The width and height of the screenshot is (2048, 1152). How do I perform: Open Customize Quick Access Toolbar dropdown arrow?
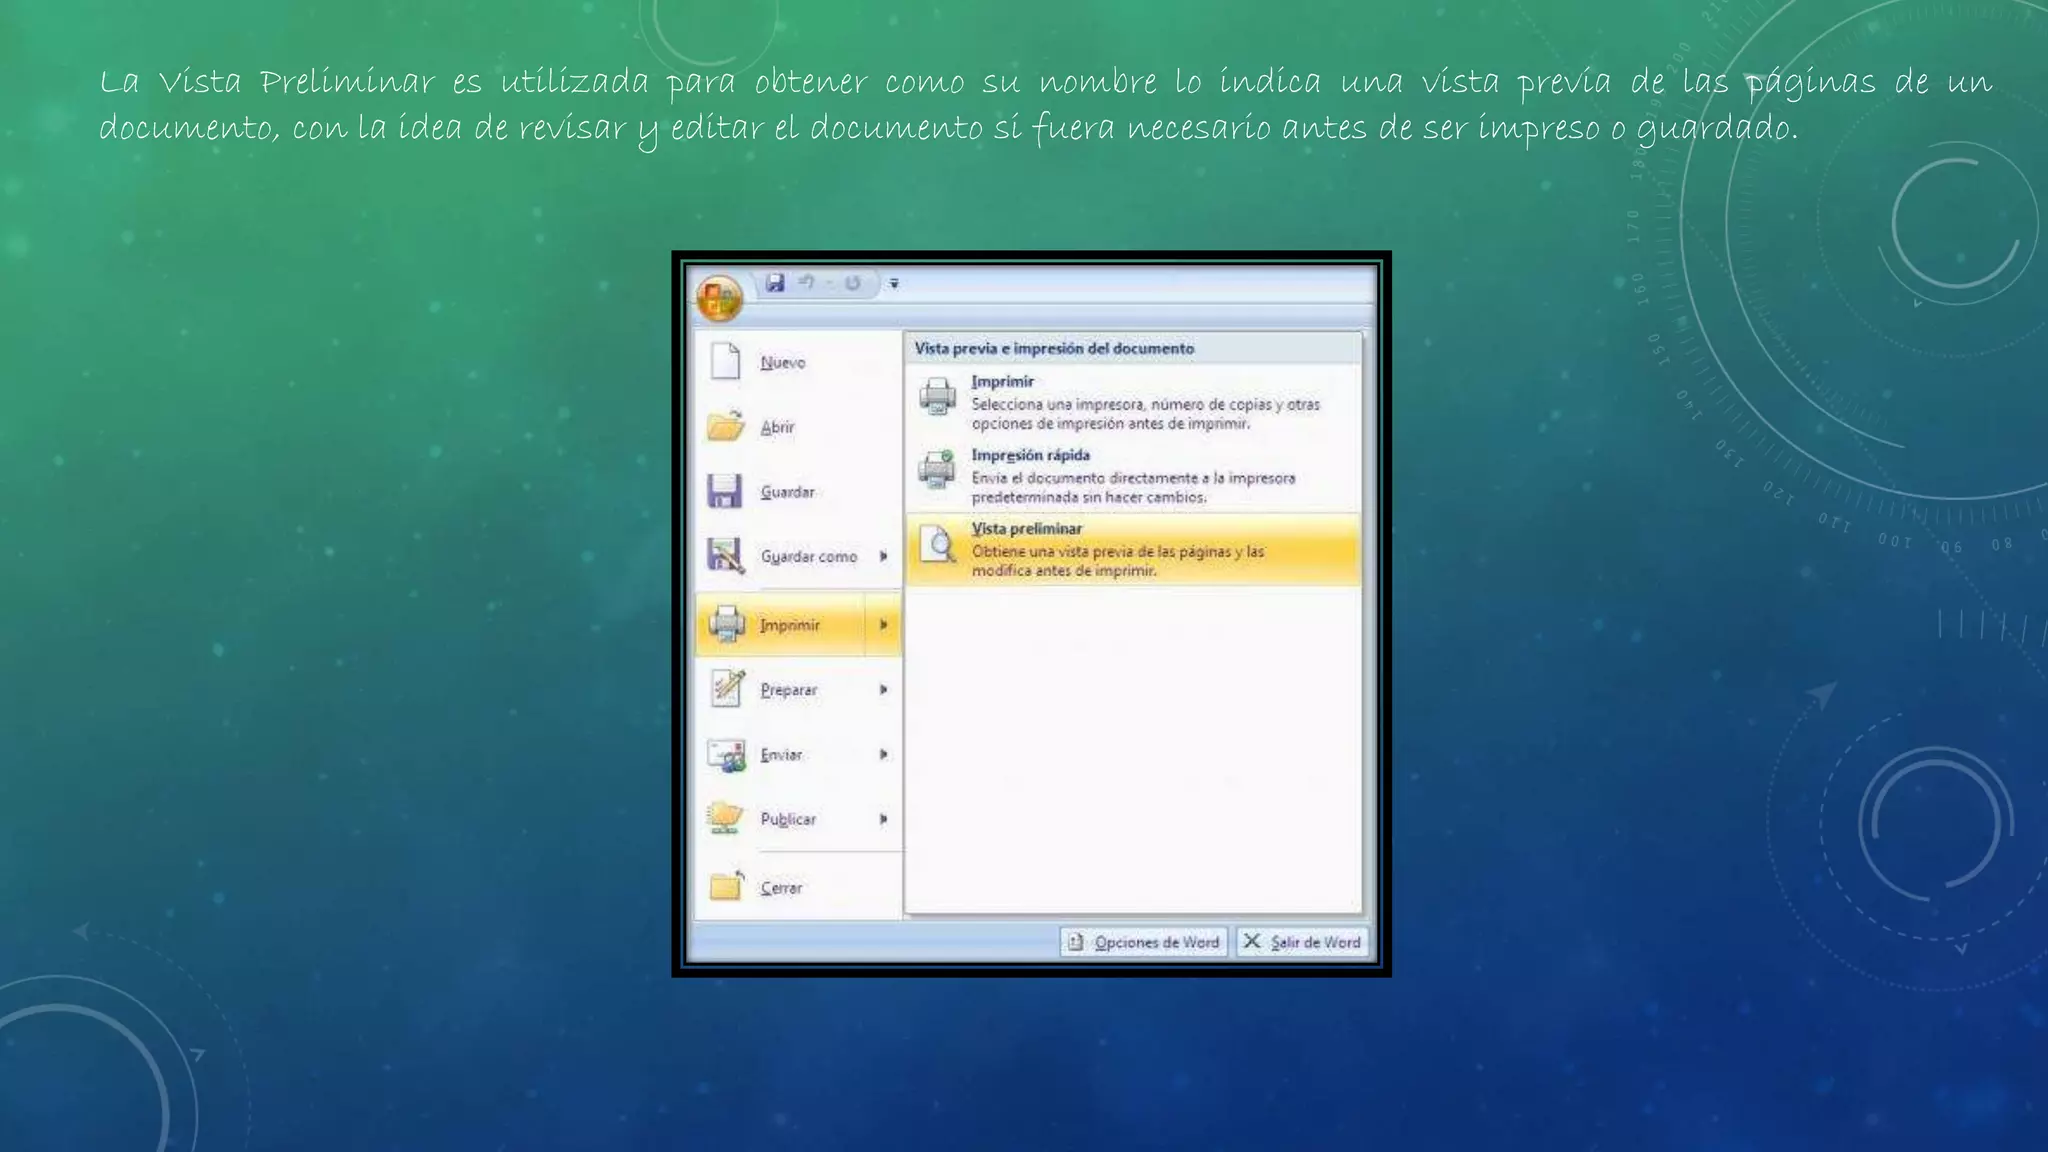(x=894, y=284)
